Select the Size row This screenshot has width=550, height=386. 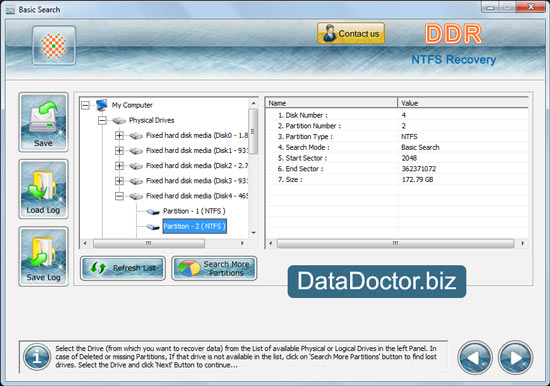point(397,179)
